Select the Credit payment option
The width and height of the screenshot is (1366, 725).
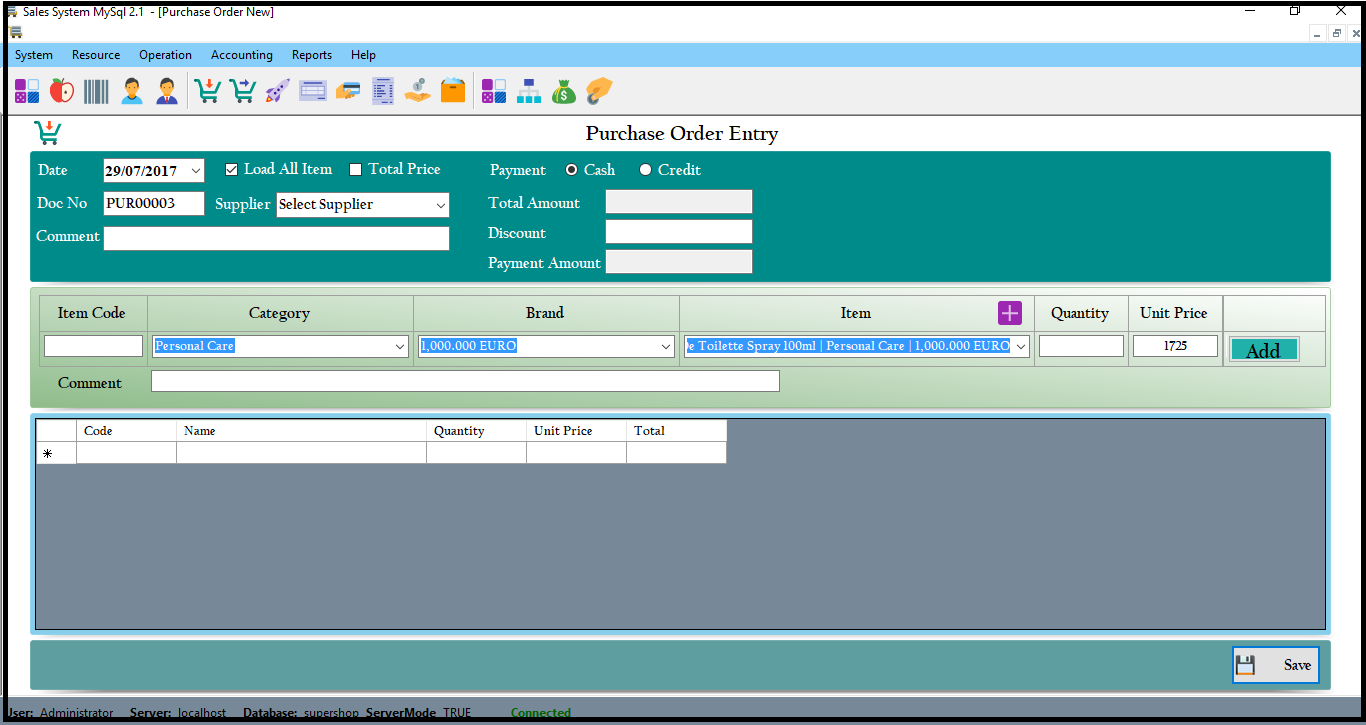(x=646, y=170)
